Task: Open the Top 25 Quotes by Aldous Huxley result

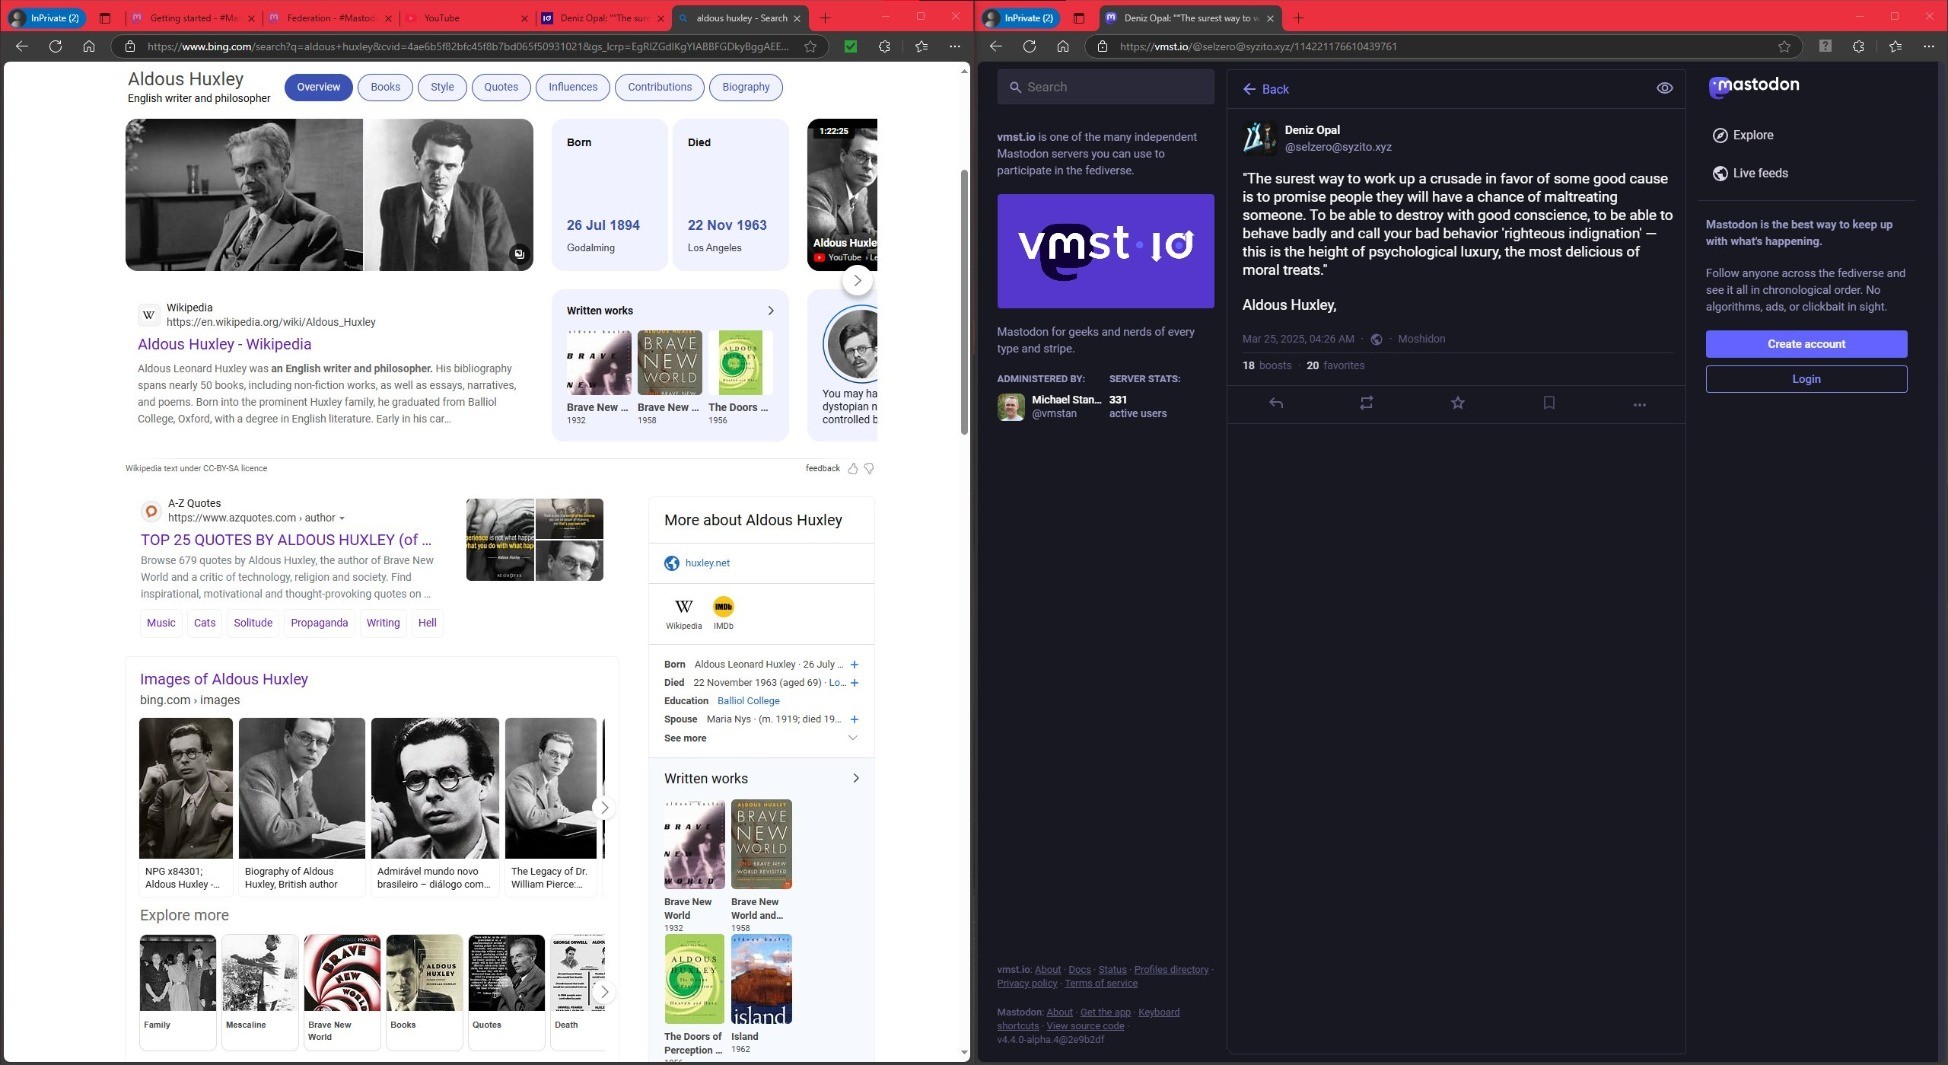Action: coord(286,540)
